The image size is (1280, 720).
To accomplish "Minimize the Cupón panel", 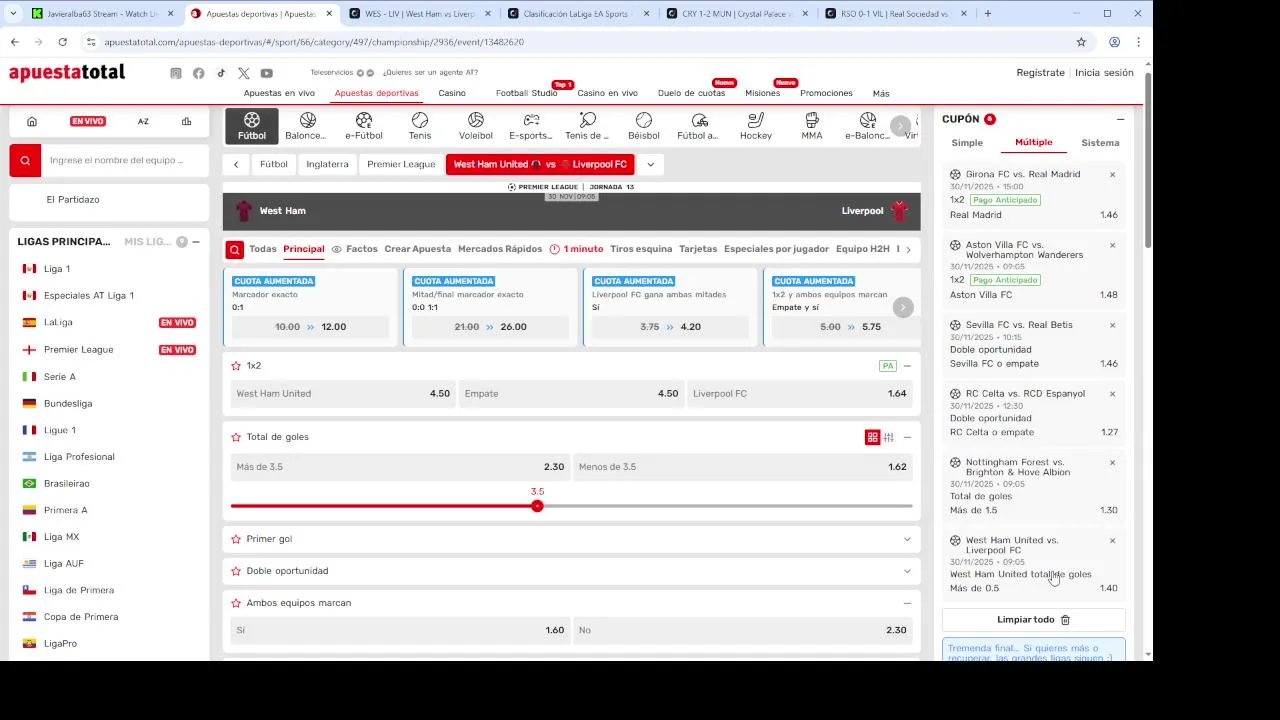I will click(x=1120, y=119).
